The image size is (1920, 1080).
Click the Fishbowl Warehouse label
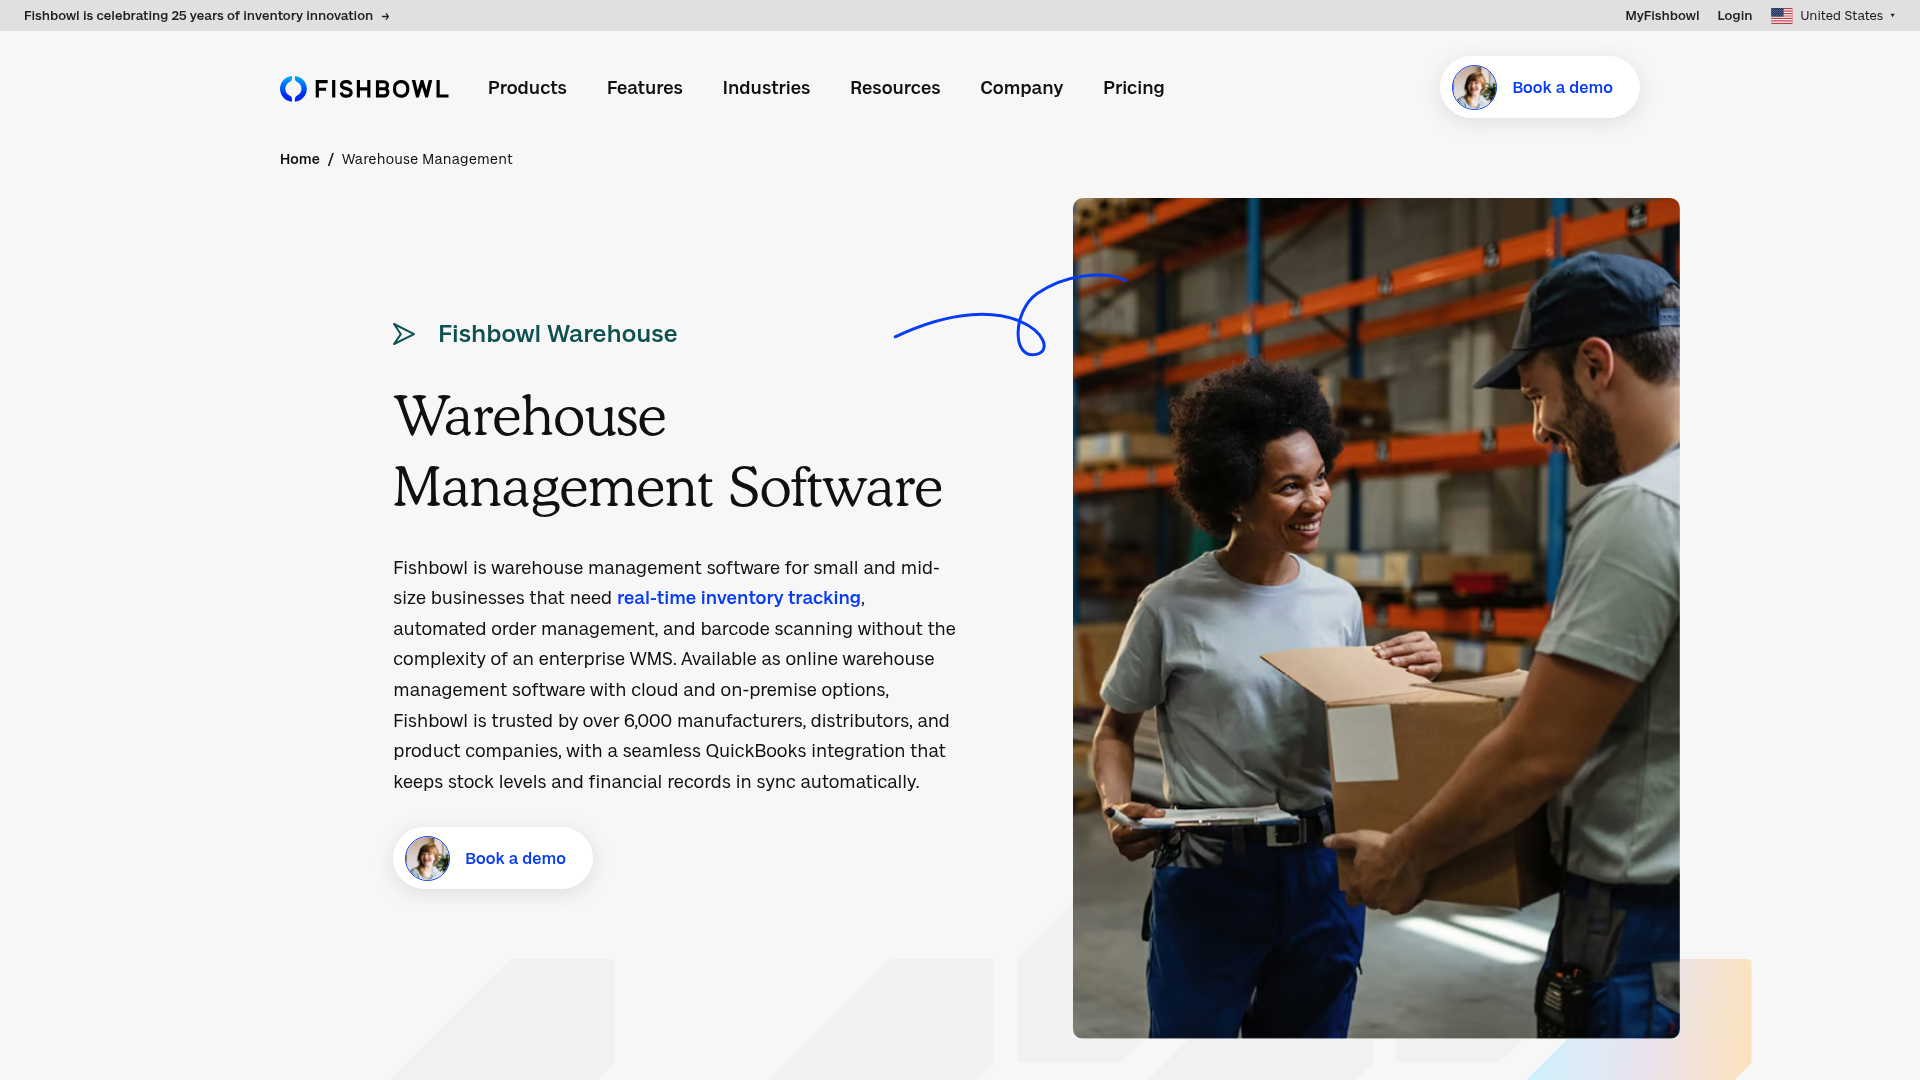[x=557, y=334]
